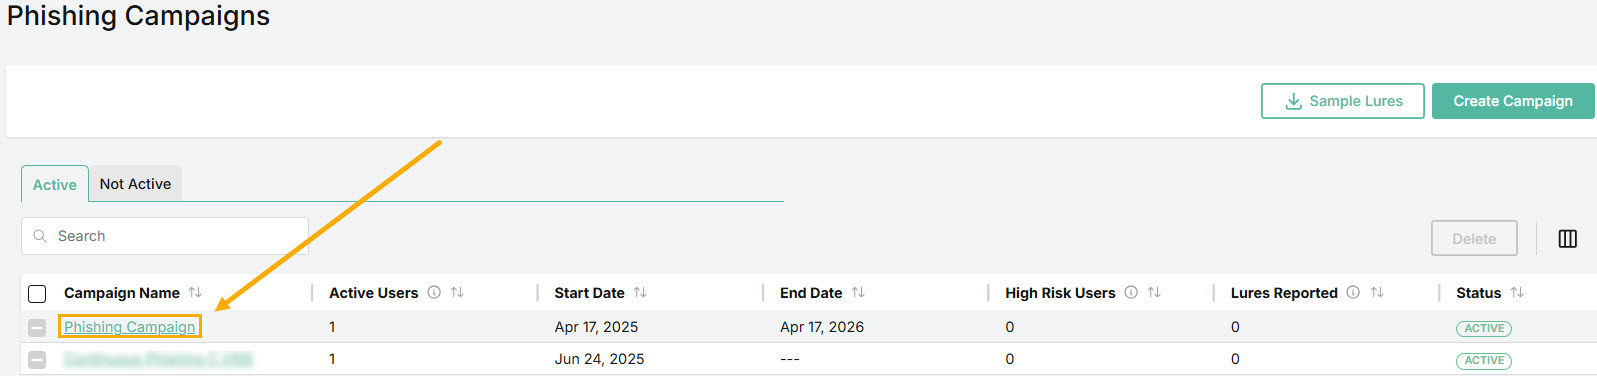This screenshot has width=1597, height=376.
Task: Click the campaign Search field
Action: [165, 236]
